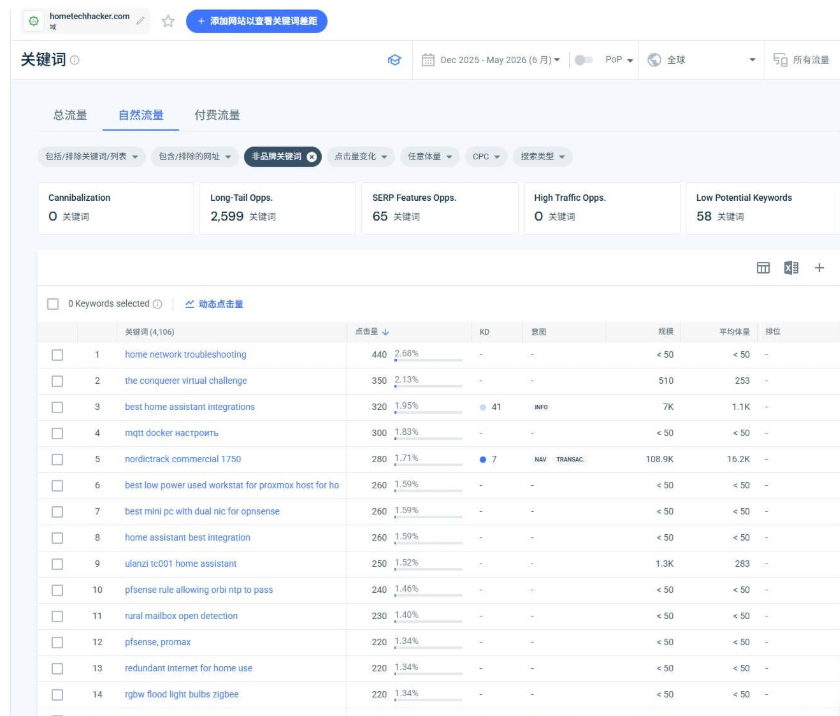Click the KD 7 blue difficulty dot
This screenshot has height=716, width=840.
[483, 459]
